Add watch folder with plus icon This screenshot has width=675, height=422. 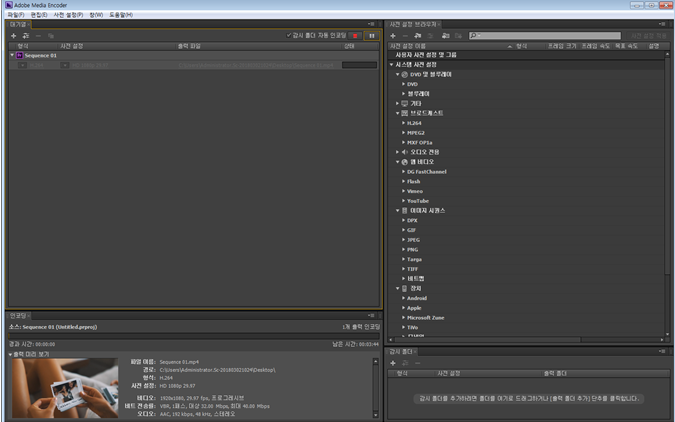point(393,363)
